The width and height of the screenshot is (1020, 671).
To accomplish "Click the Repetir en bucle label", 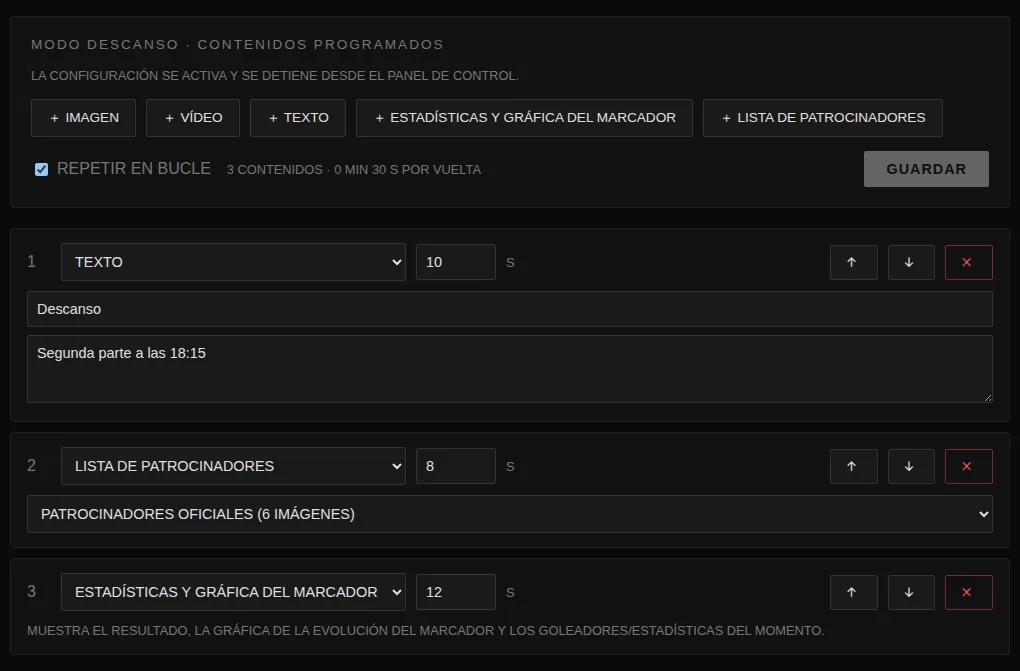I will click(x=133, y=169).
